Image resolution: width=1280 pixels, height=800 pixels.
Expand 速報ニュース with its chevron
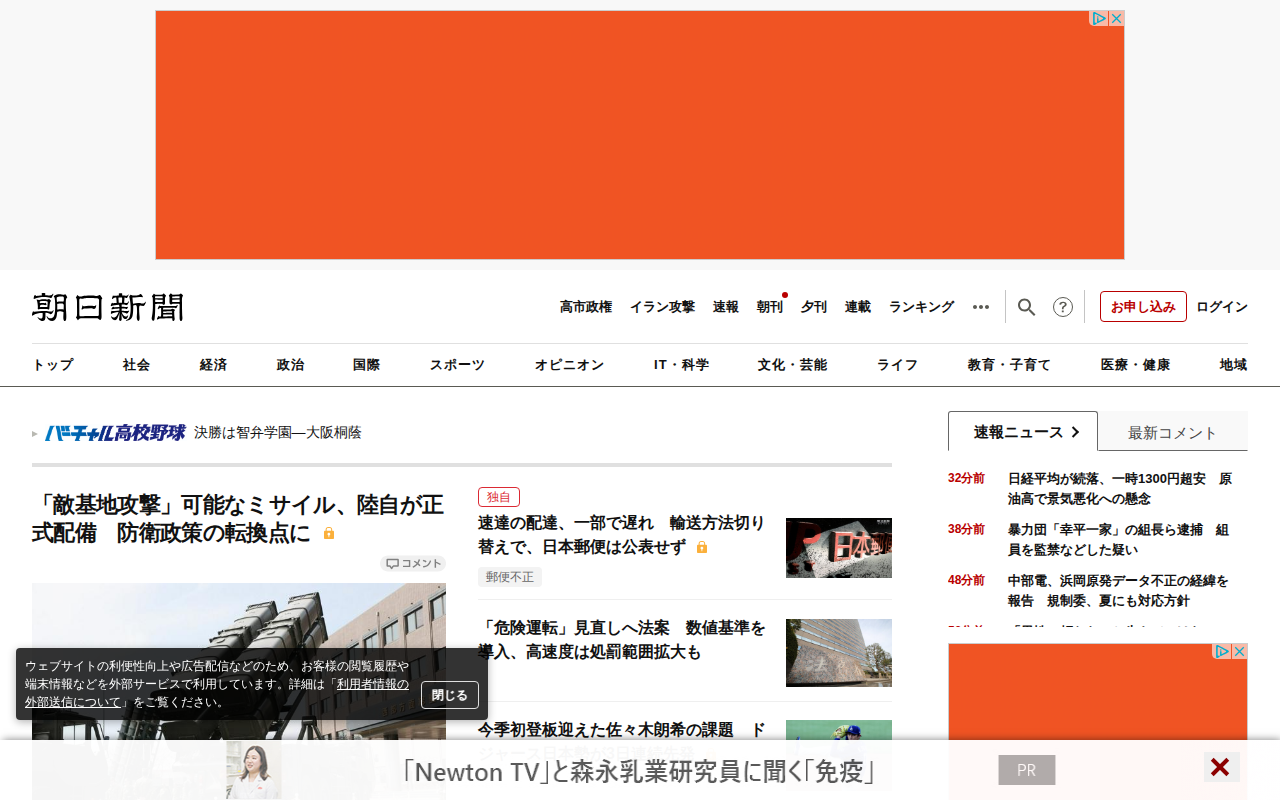1077,430
